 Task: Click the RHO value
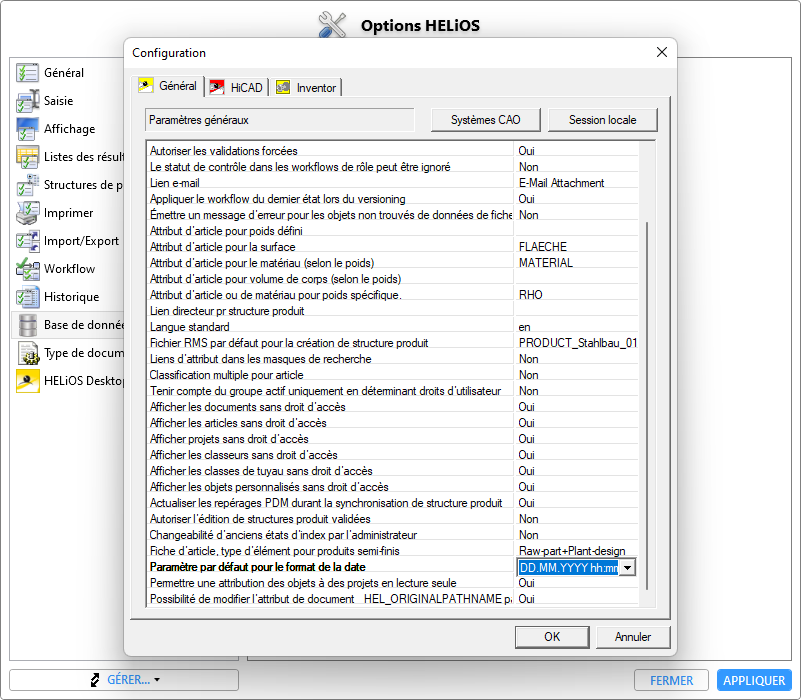pos(530,295)
